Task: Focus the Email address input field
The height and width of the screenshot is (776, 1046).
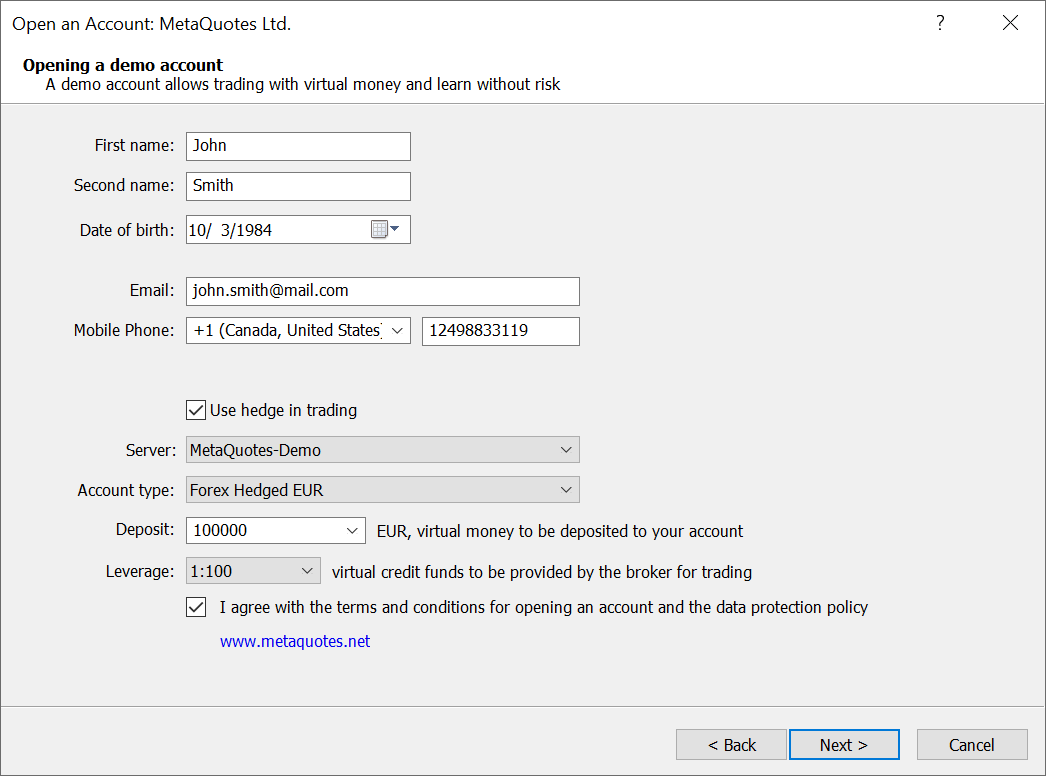Action: 382,290
